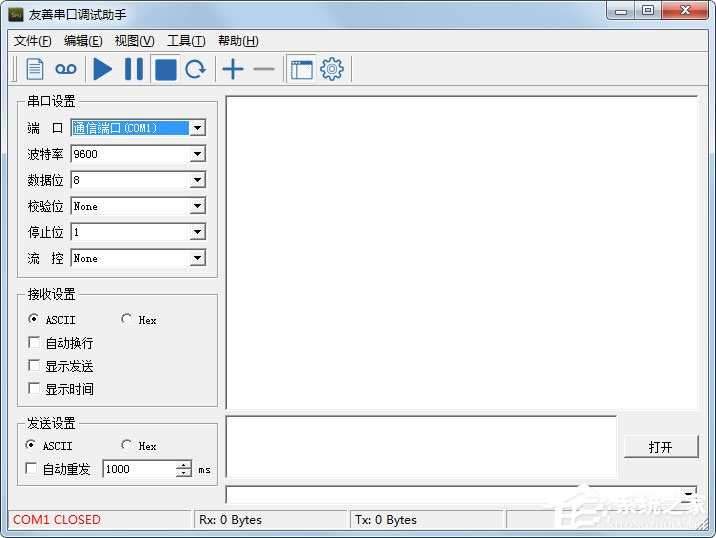Toggle the 显示时间 checkbox
Screen dimensions: 716x538
(x=35, y=389)
